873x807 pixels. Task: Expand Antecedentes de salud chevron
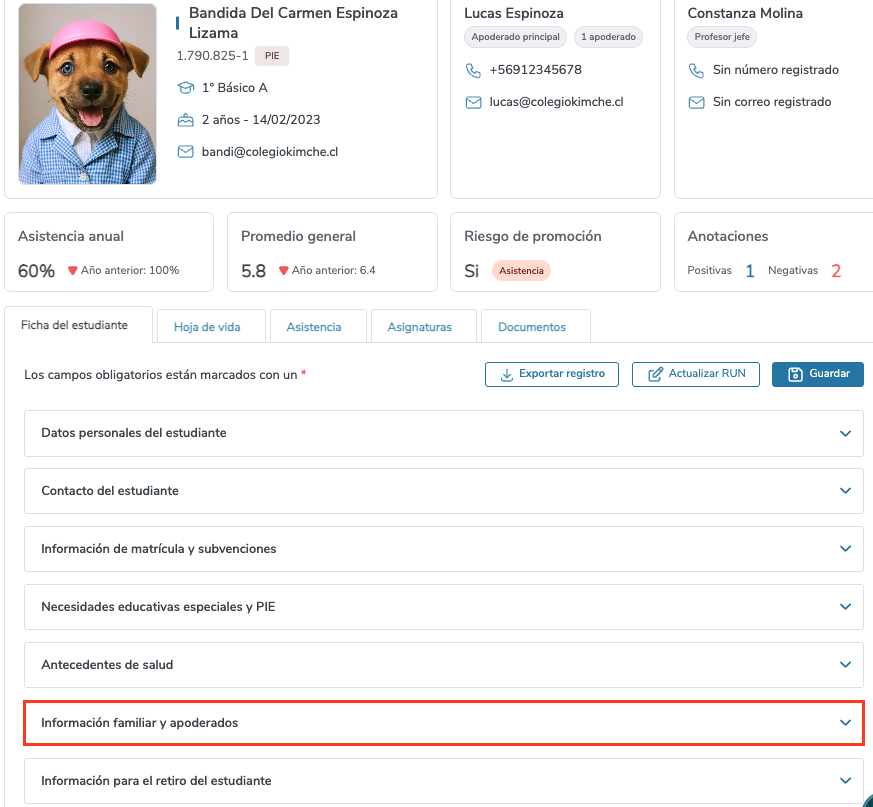pos(845,664)
